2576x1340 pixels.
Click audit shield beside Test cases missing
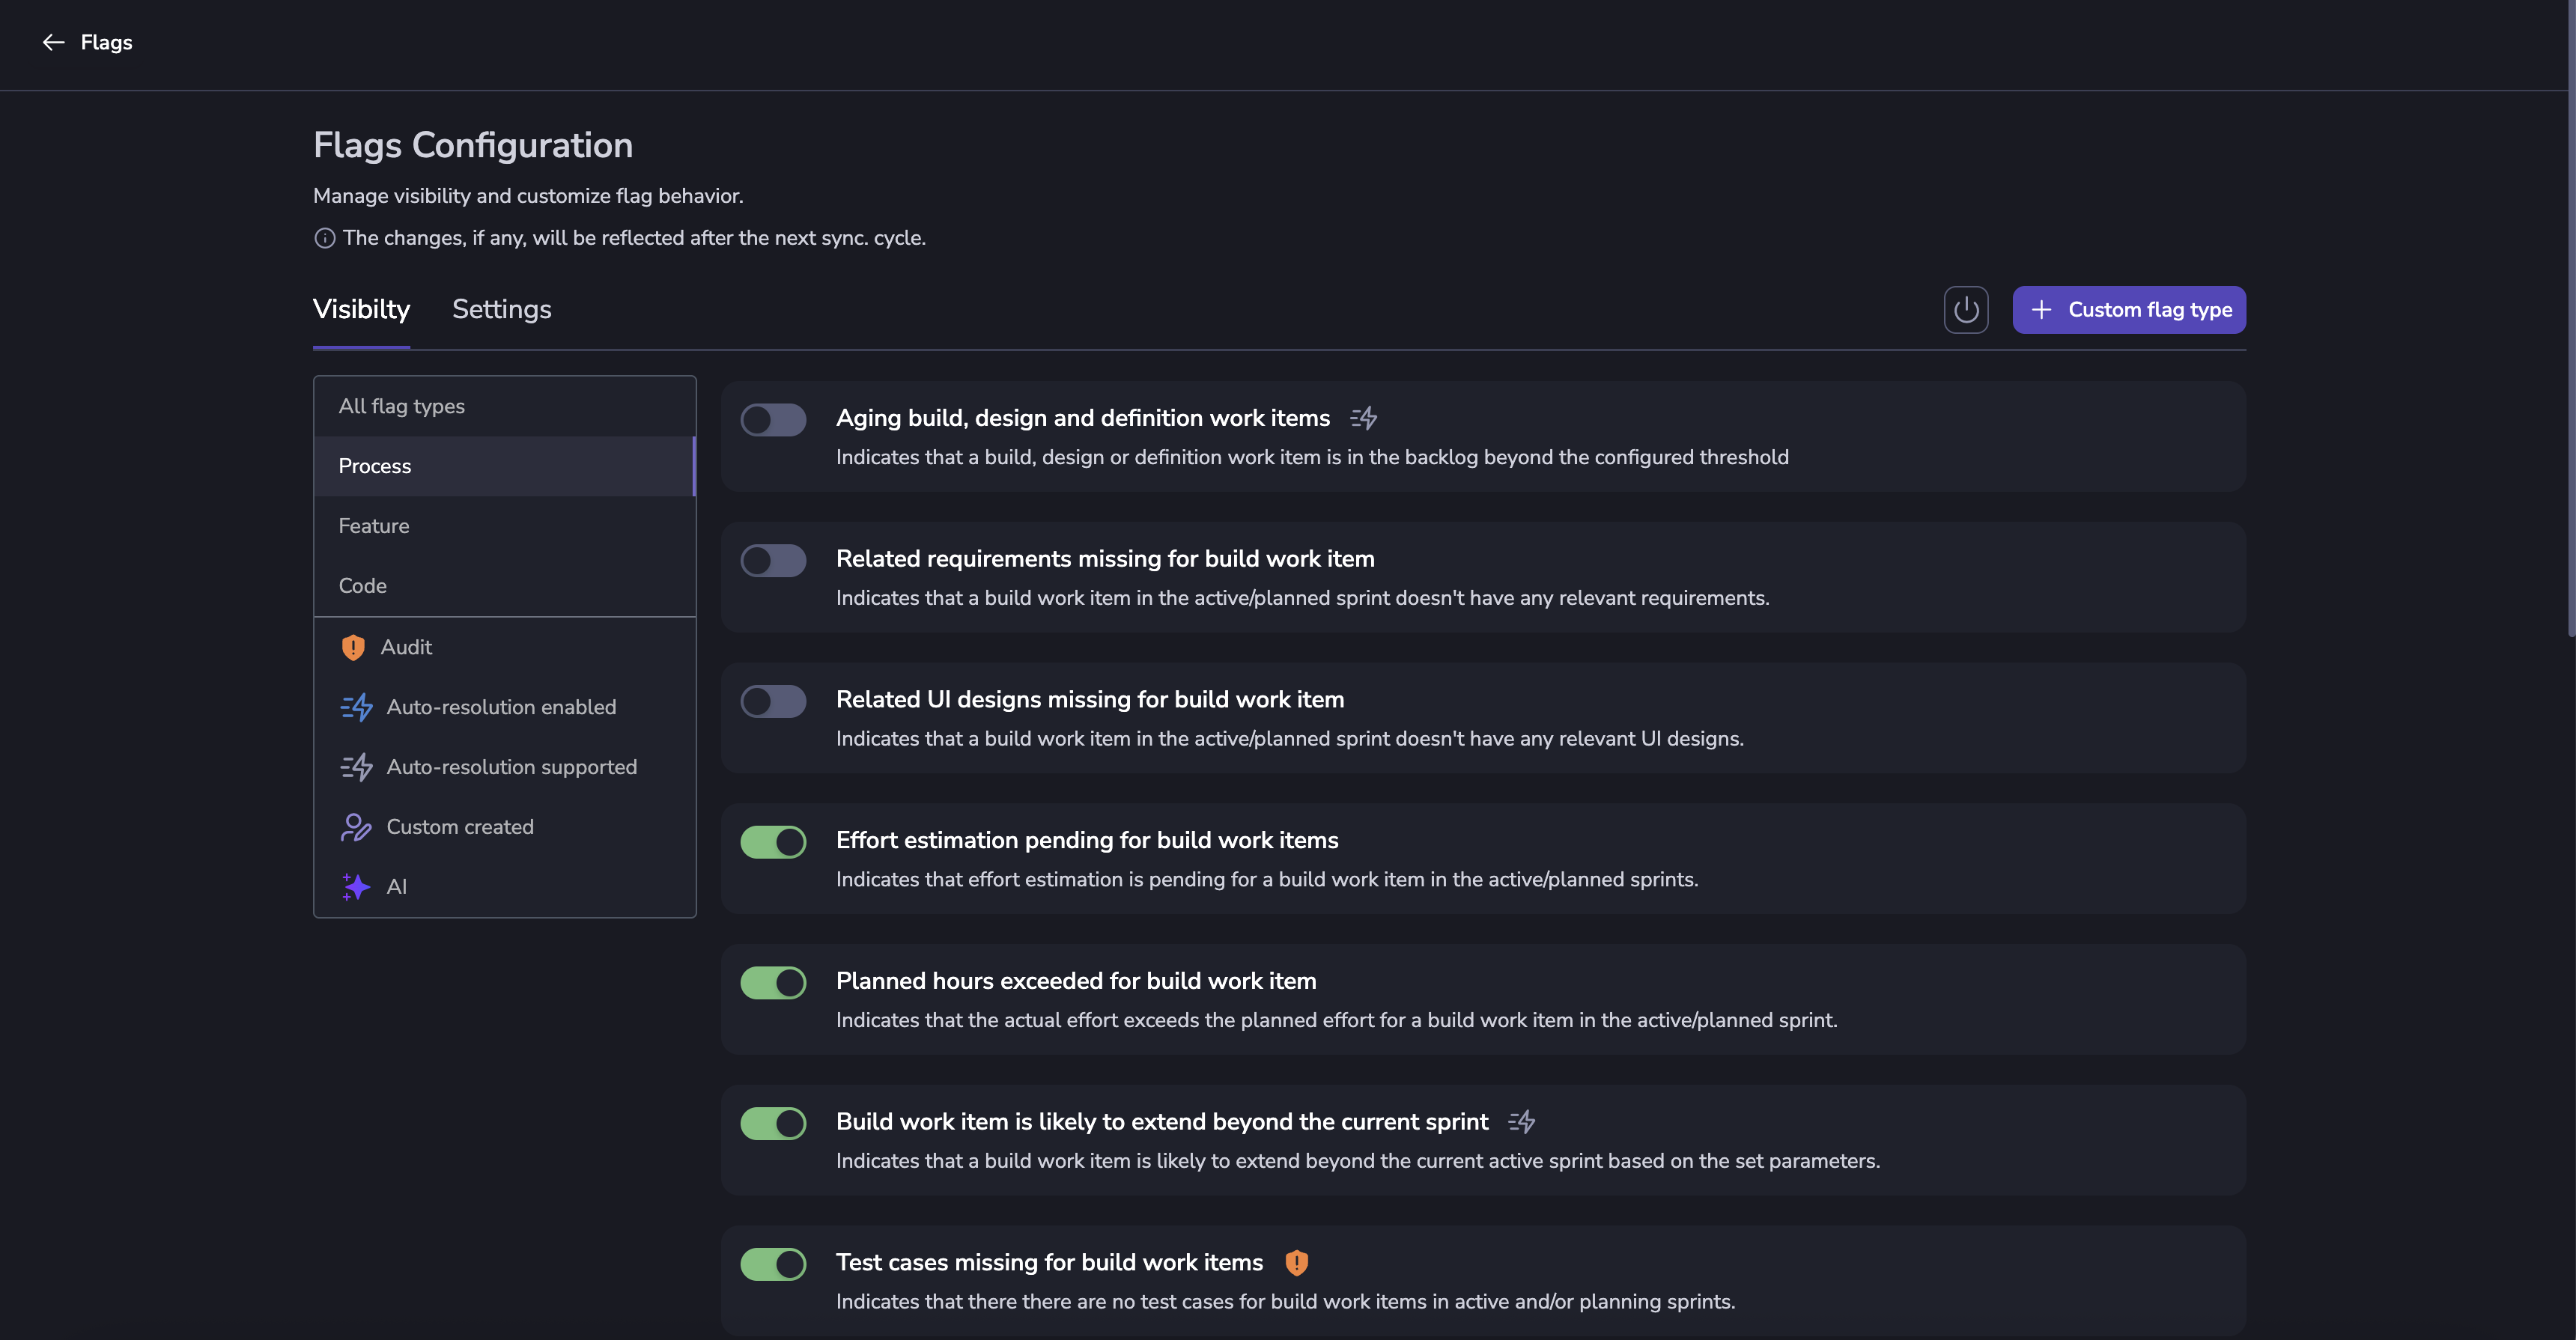coord(1296,1263)
